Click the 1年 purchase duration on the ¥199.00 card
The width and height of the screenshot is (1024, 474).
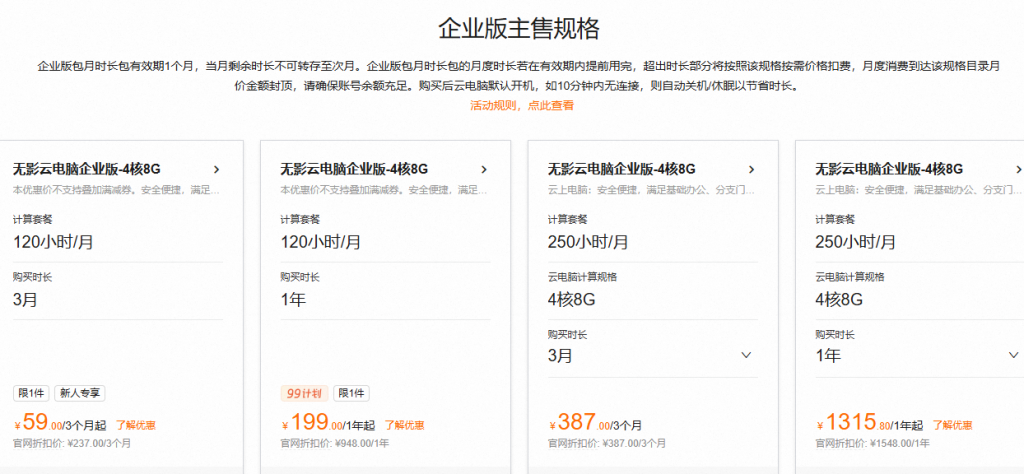pos(293,300)
